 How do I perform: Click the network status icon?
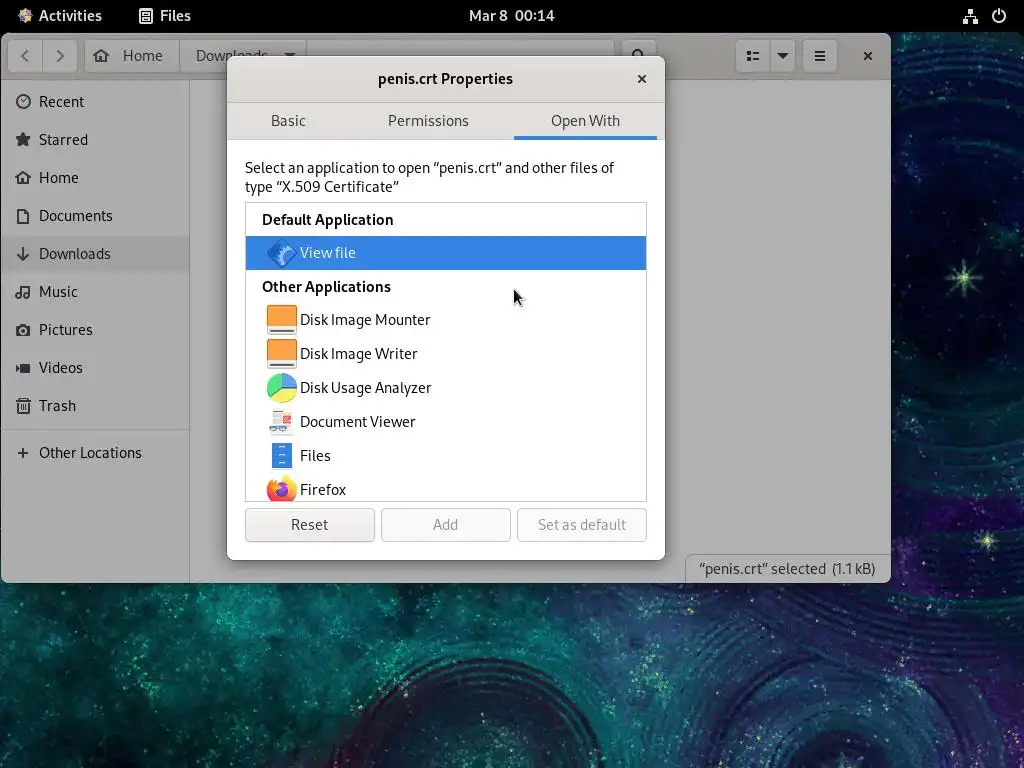click(970, 16)
